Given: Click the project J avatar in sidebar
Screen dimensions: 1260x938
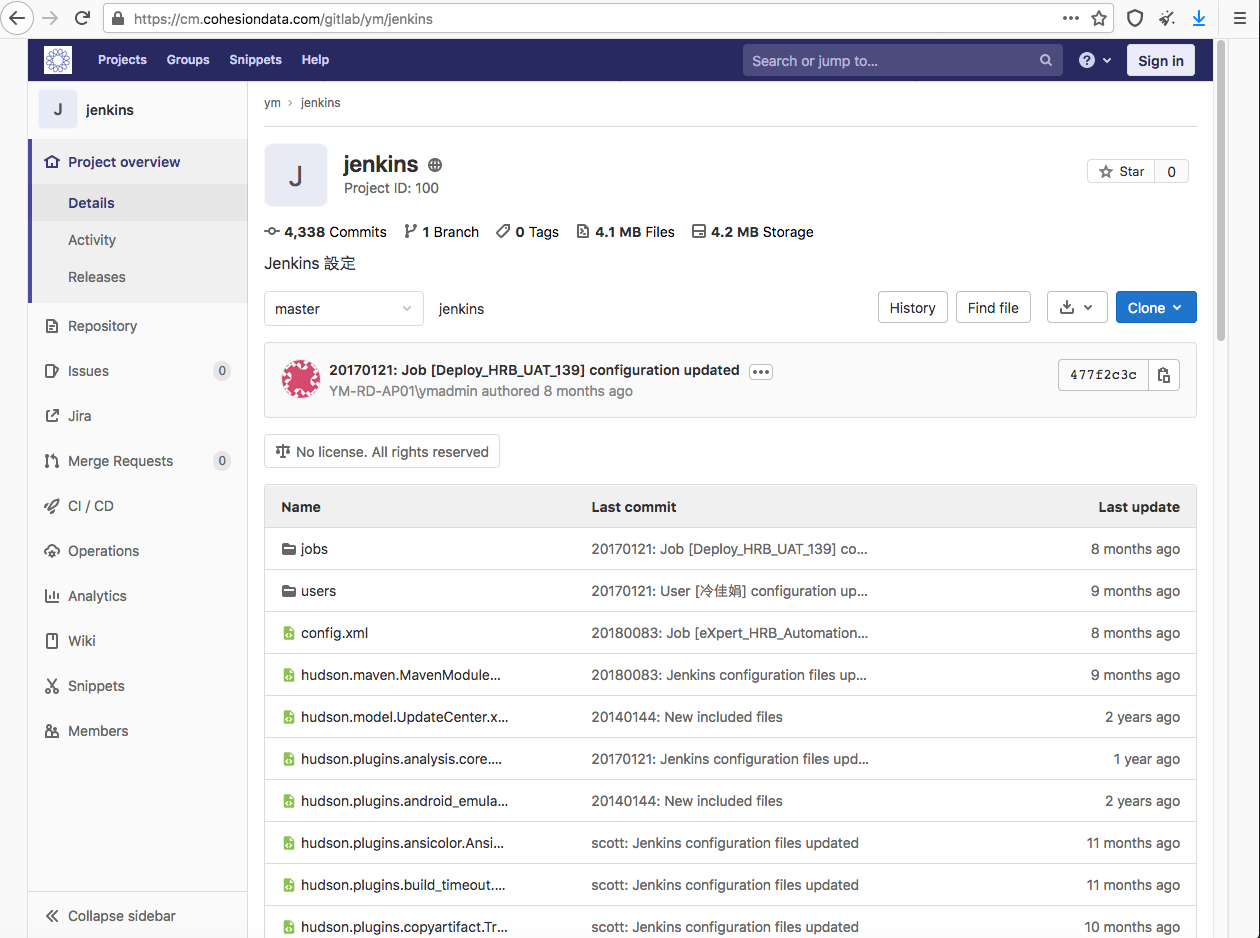Looking at the screenshot, I should (58, 109).
